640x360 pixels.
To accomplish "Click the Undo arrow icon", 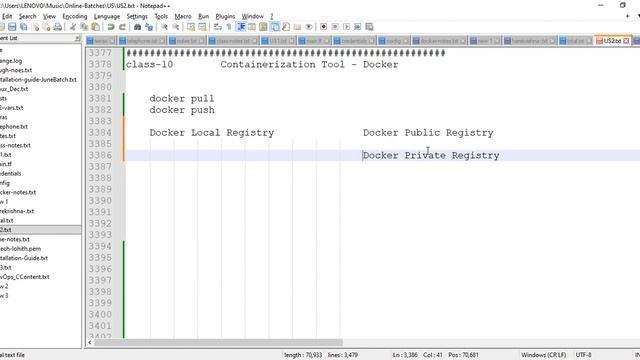I will pyautogui.click(x=111, y=27).
